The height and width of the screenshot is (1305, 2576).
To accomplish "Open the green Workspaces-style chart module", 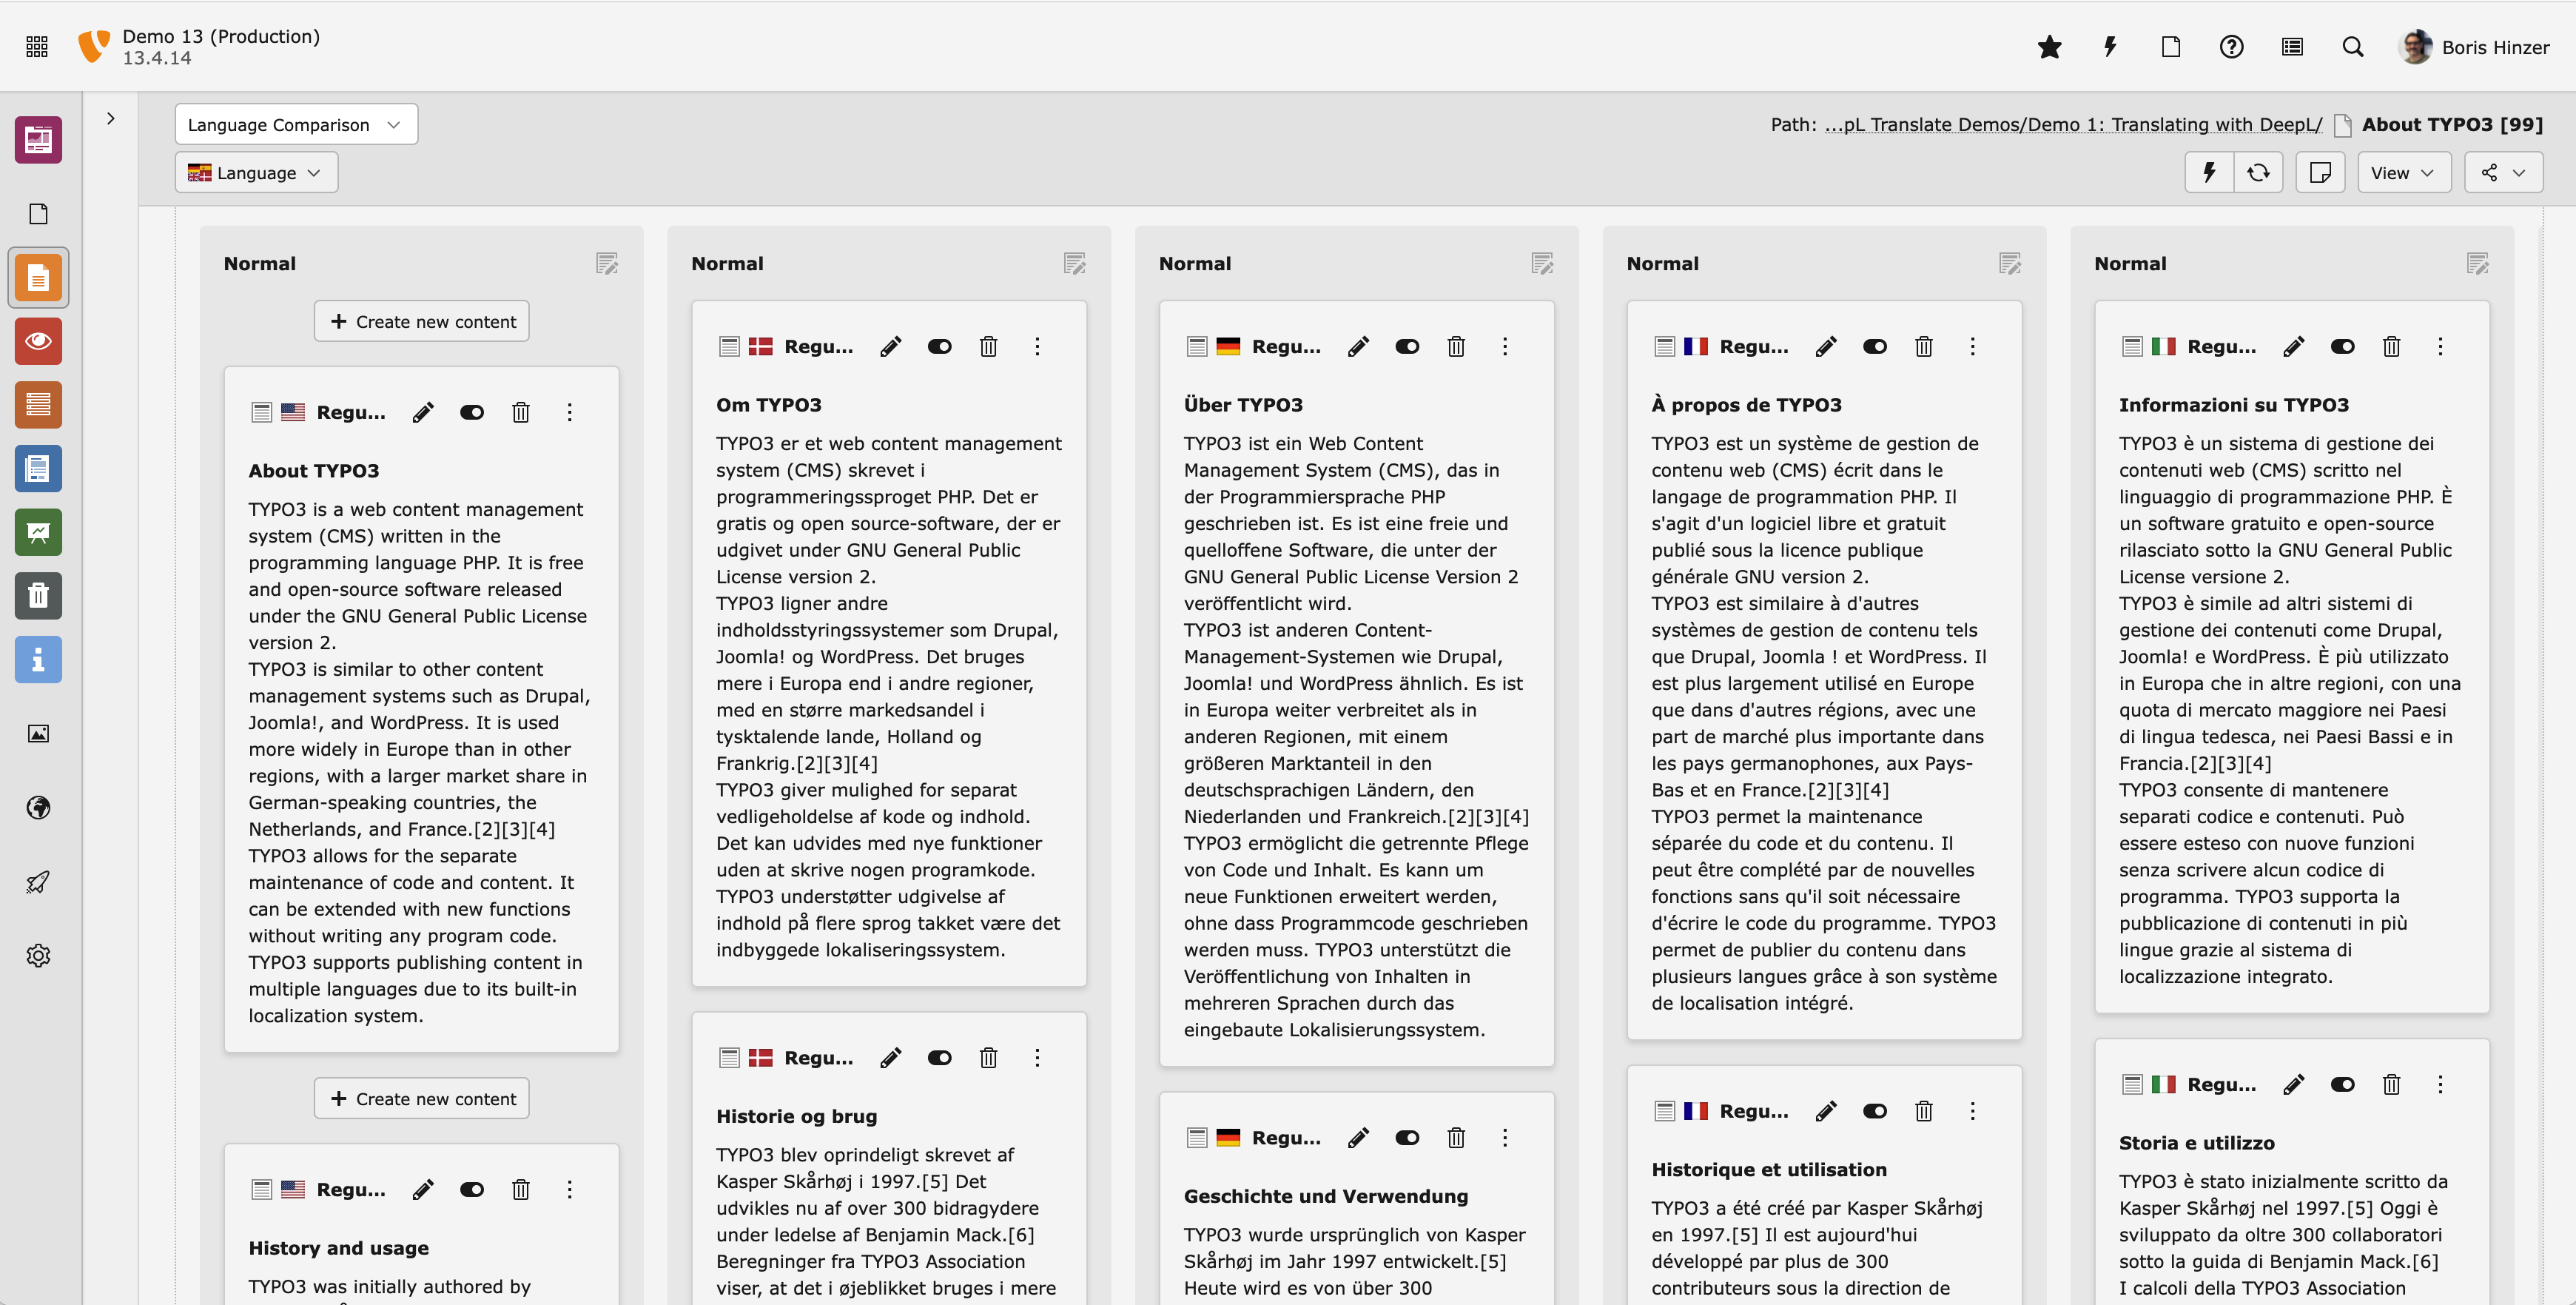I will [x=38, y=532].
